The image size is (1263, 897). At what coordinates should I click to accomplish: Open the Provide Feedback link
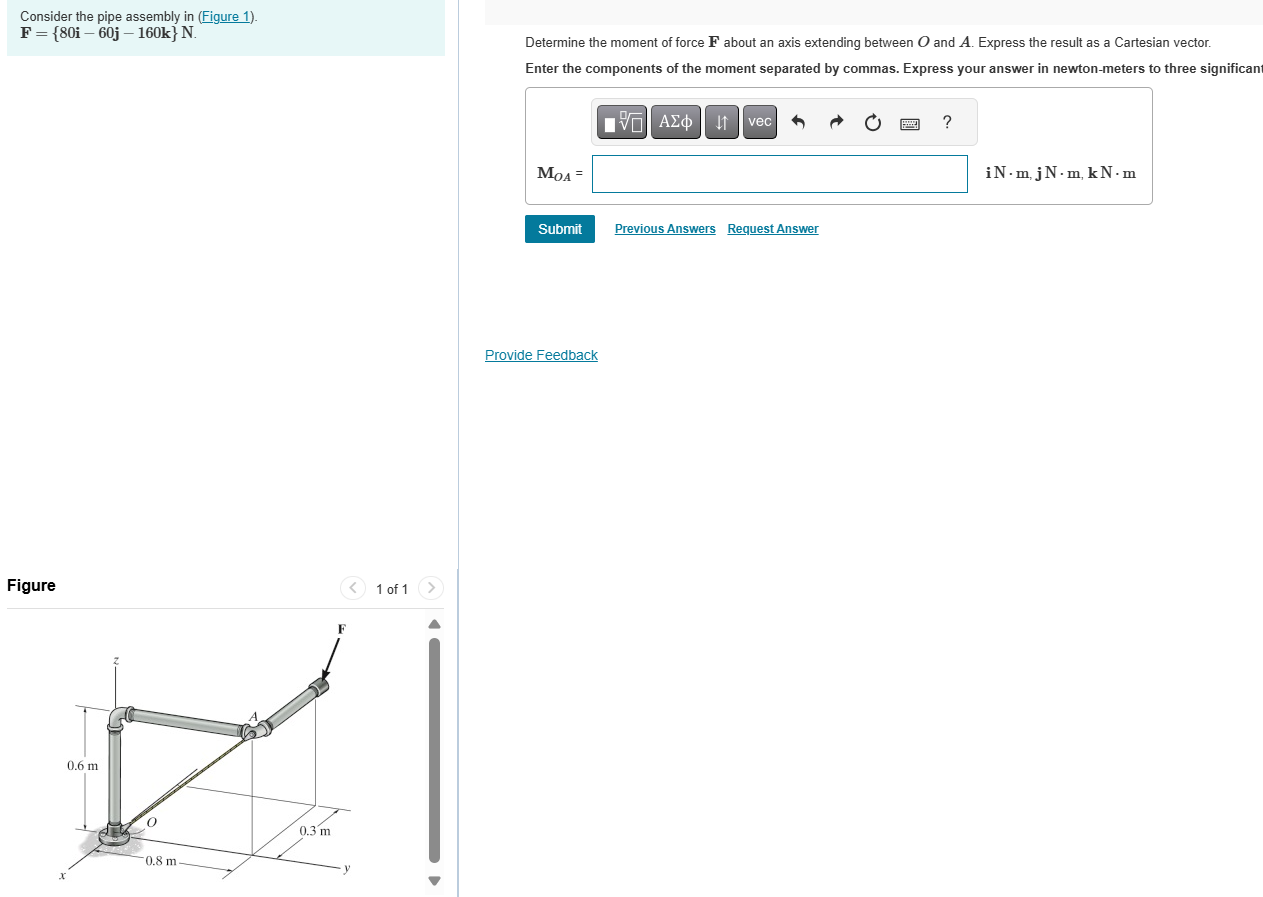tap(541, 355)
